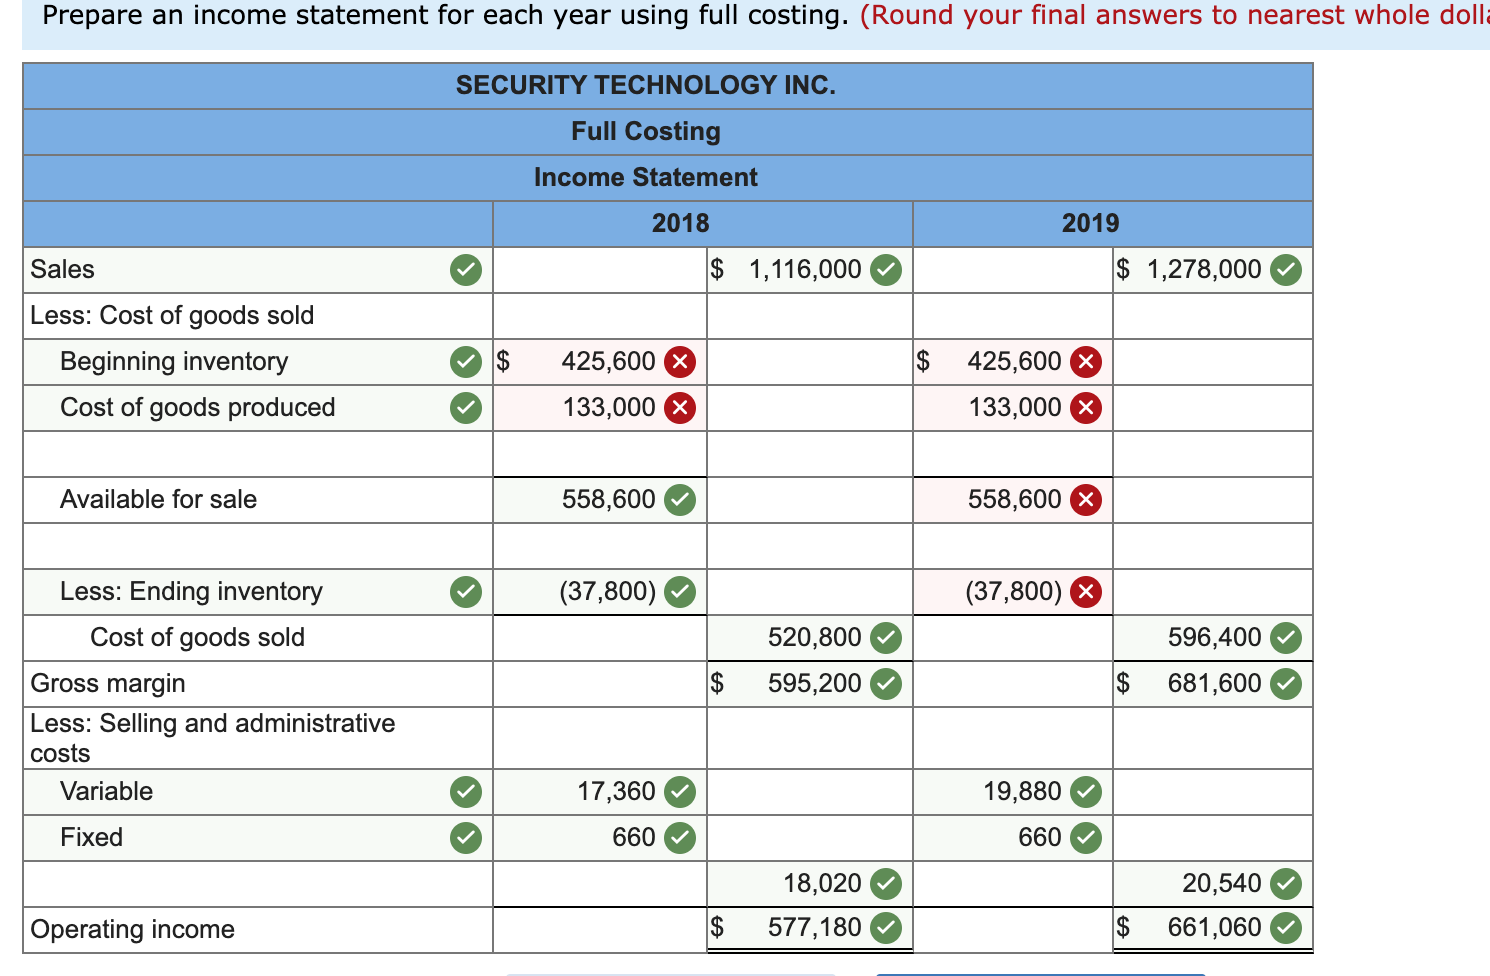Click the green check on 2018 fixed cost 660

point(680,837)
